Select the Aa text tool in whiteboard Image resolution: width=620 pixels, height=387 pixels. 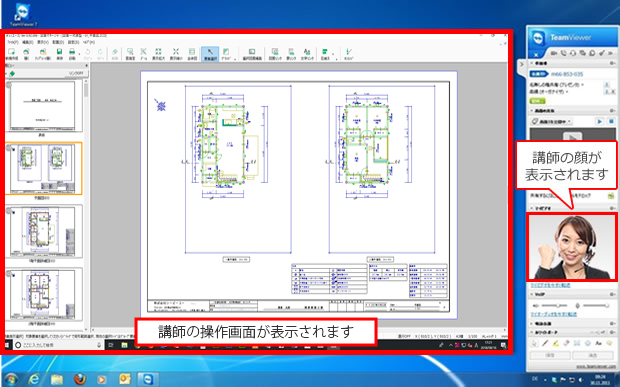tap(598, 343)
